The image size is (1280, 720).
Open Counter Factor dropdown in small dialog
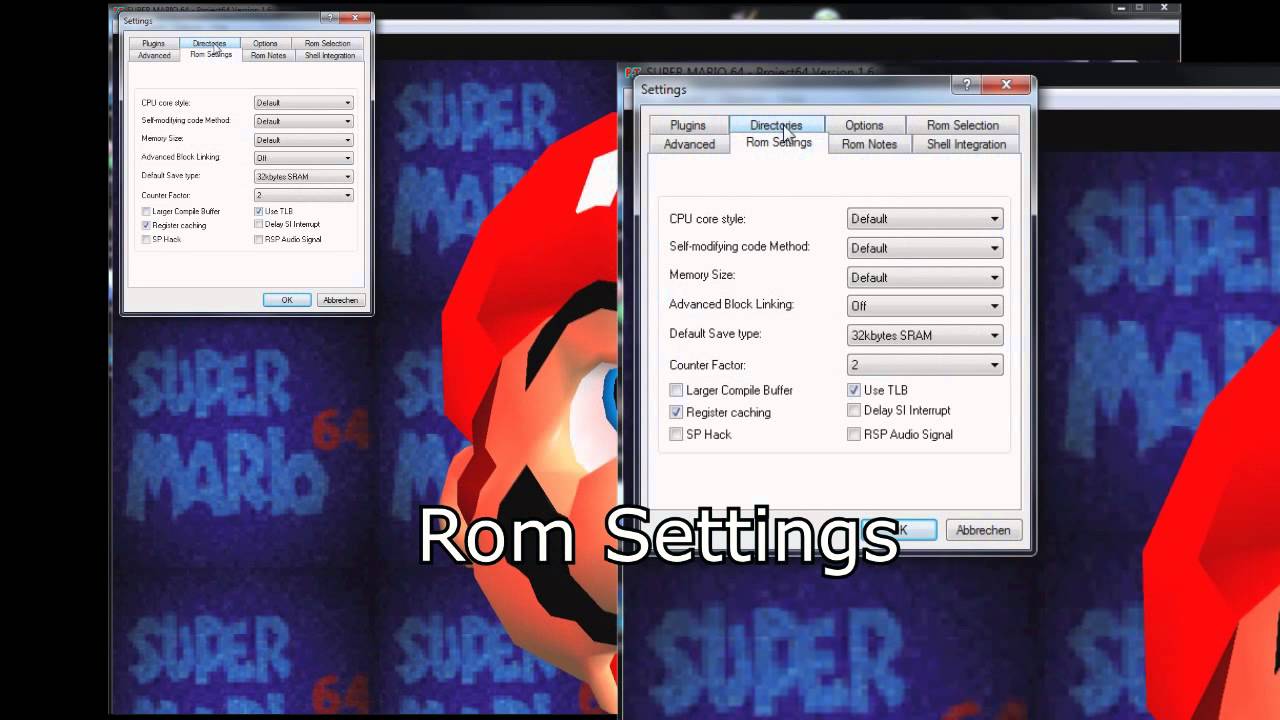click(x=303, y=195)
